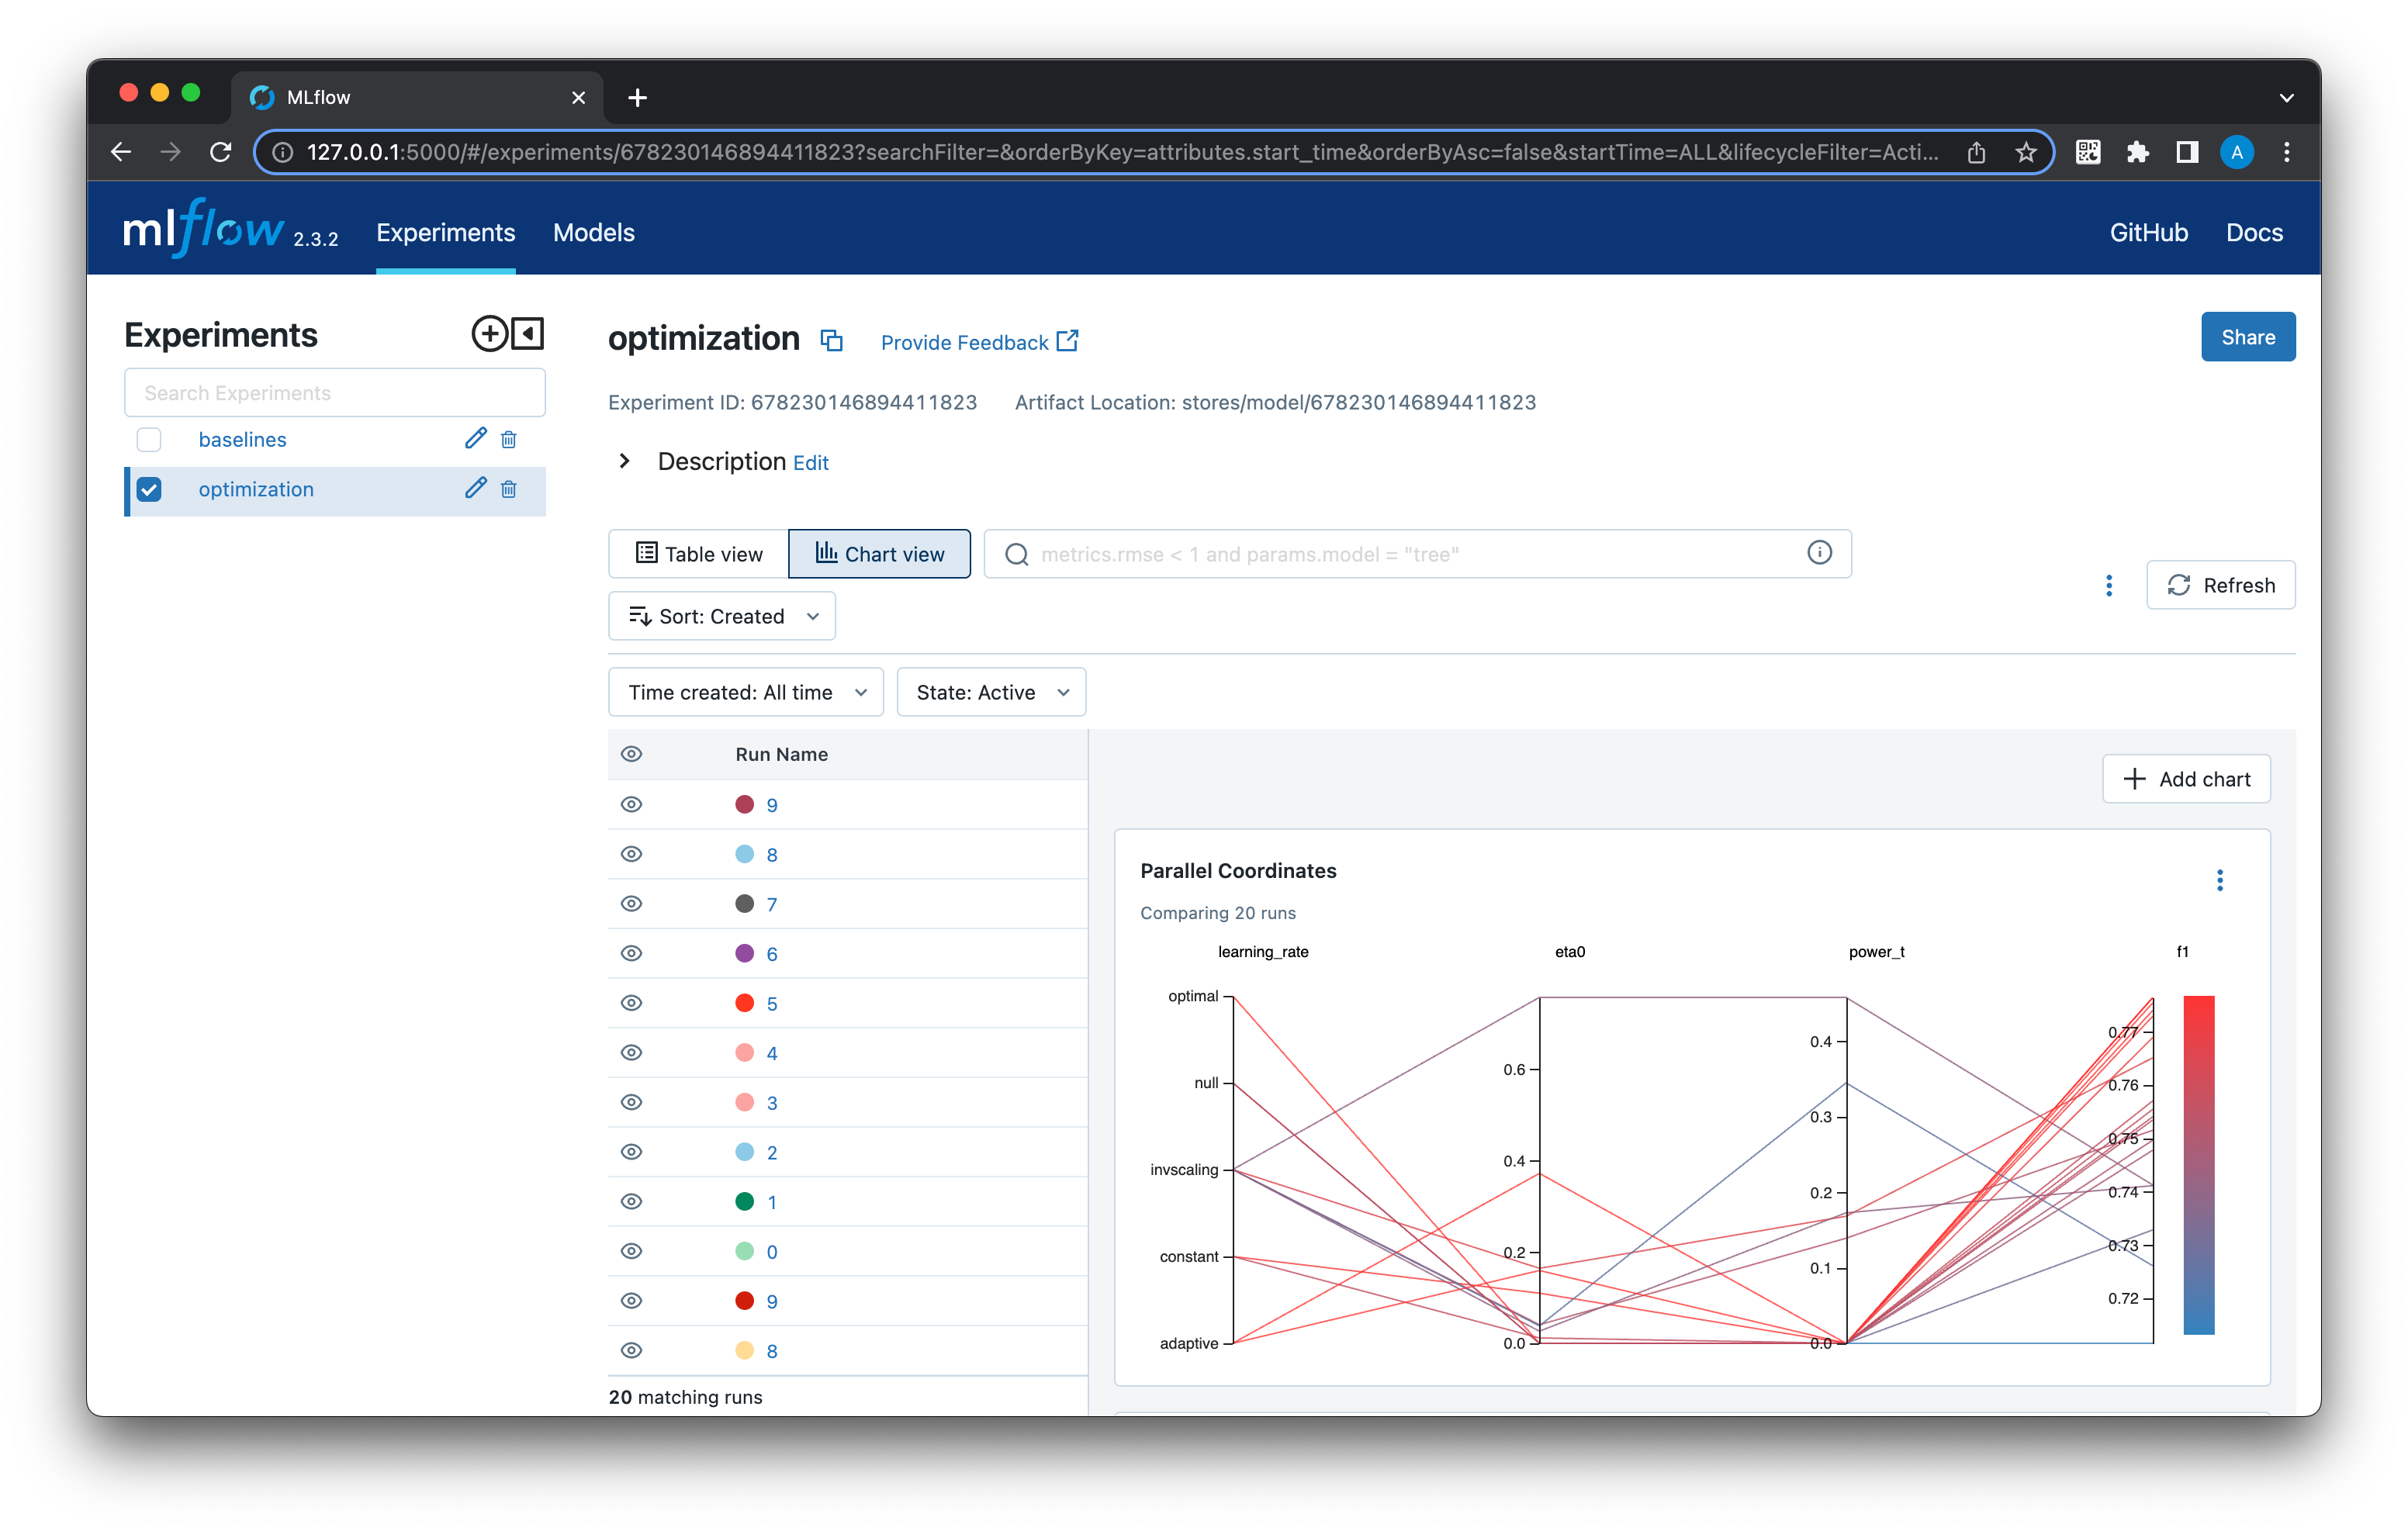Click pencil icon to rename baselines experiment
The height and width of the screenshot is (1531, 2408).
(x=475, y=439)
